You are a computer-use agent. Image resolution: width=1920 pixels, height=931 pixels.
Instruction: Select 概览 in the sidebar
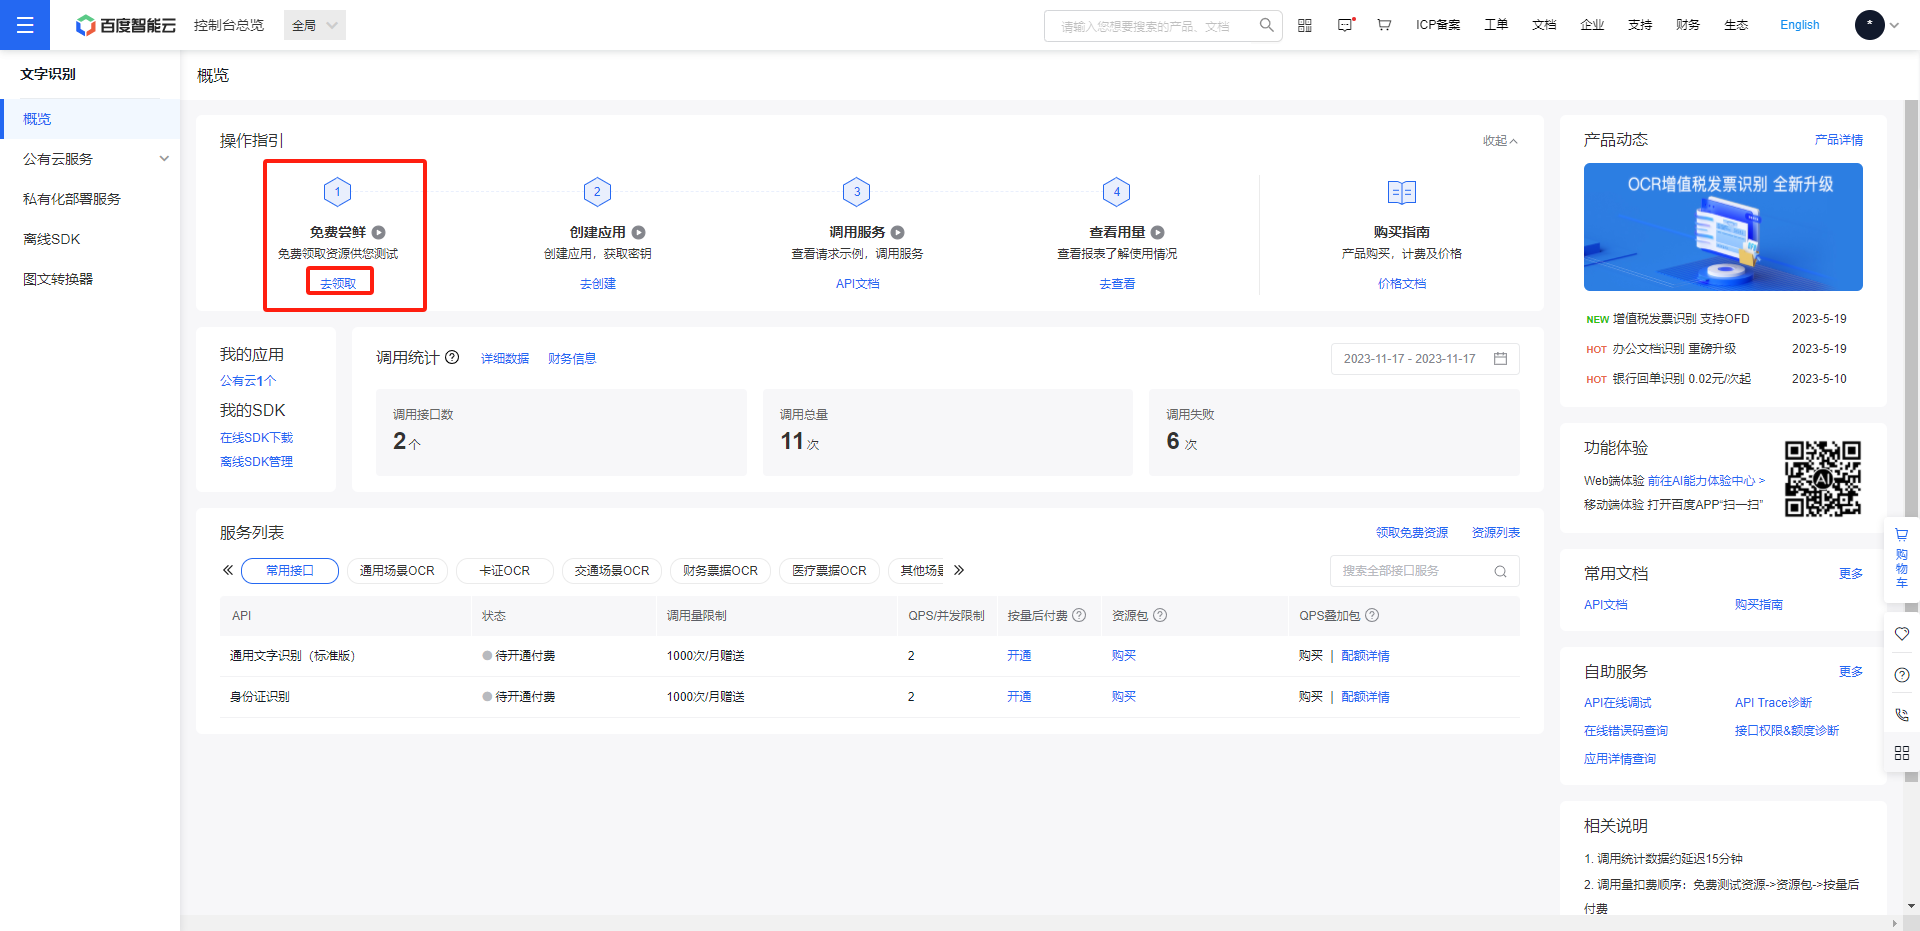tap(90, 119)
